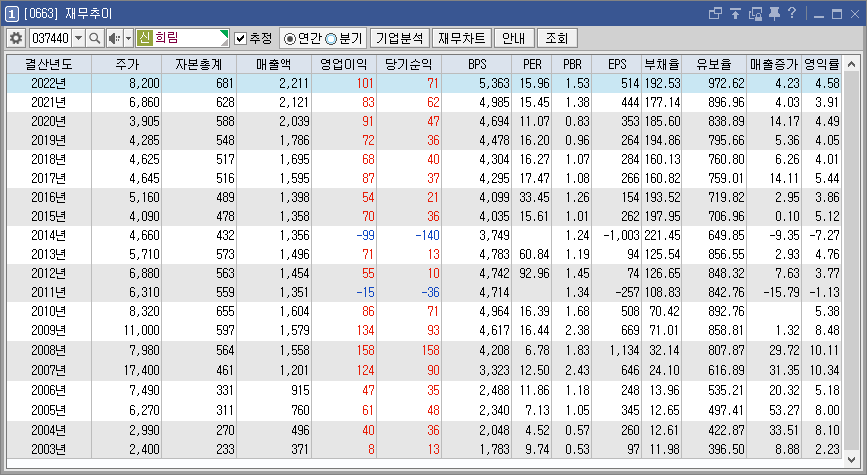Select the 2009년 row
The width and height of the screenshot is (867, 475).
click(424, 330)
